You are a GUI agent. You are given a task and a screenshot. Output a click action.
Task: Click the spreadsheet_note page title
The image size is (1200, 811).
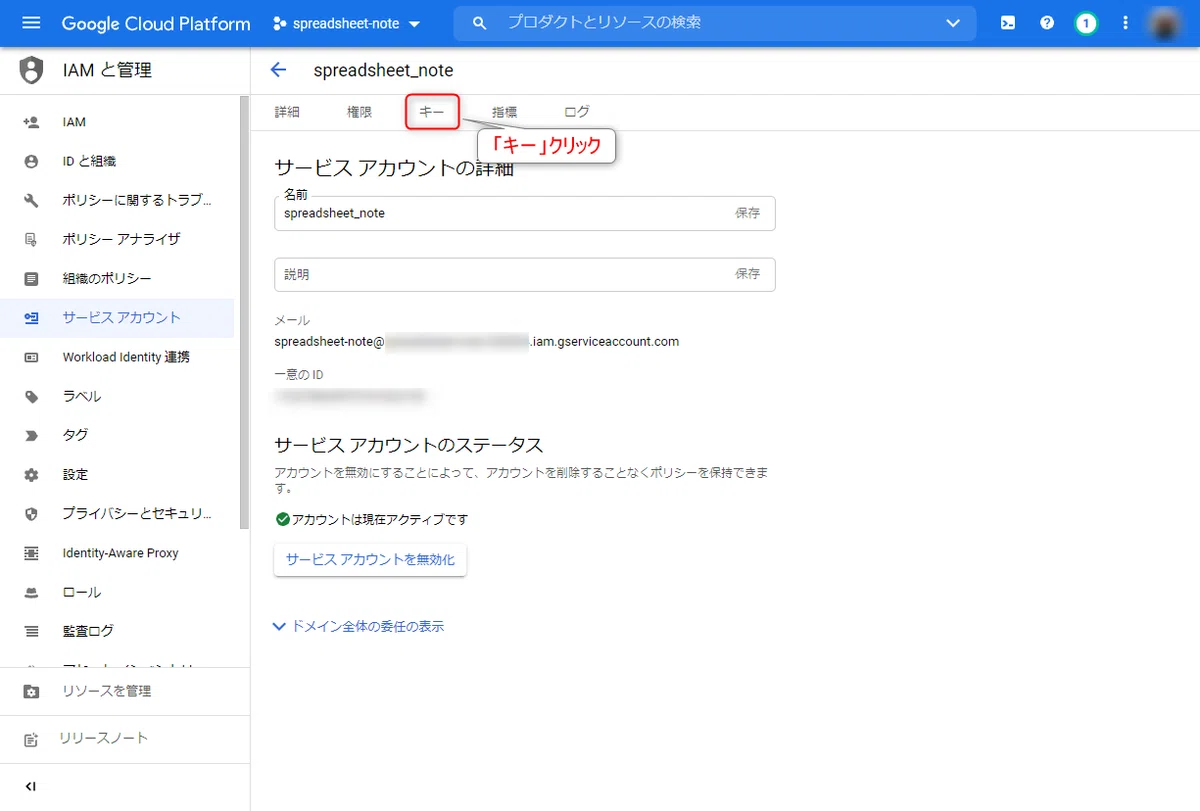[383, 70]
